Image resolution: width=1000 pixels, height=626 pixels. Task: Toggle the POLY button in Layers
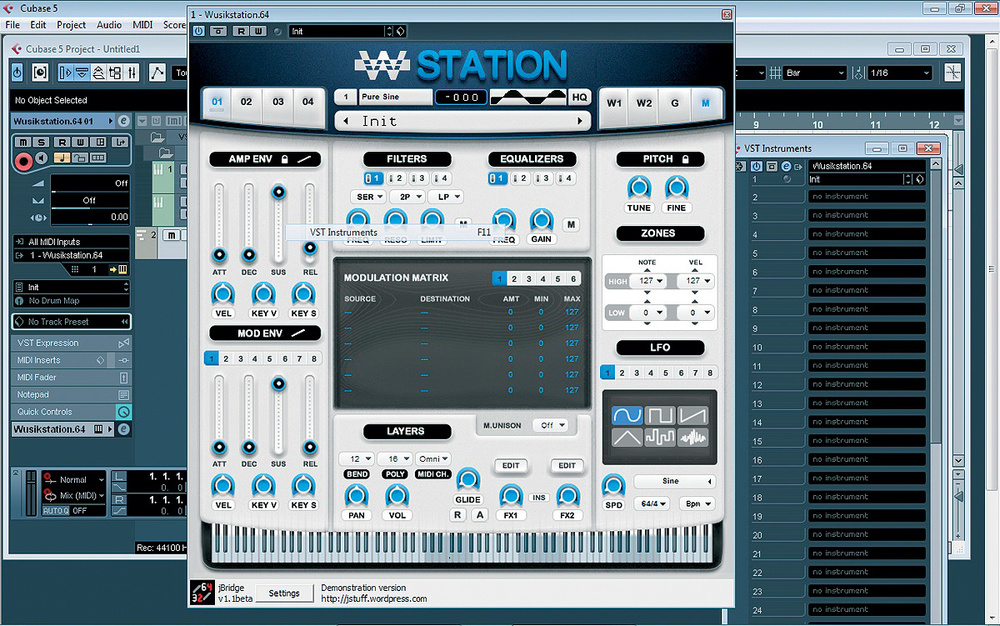pos(395,474)
